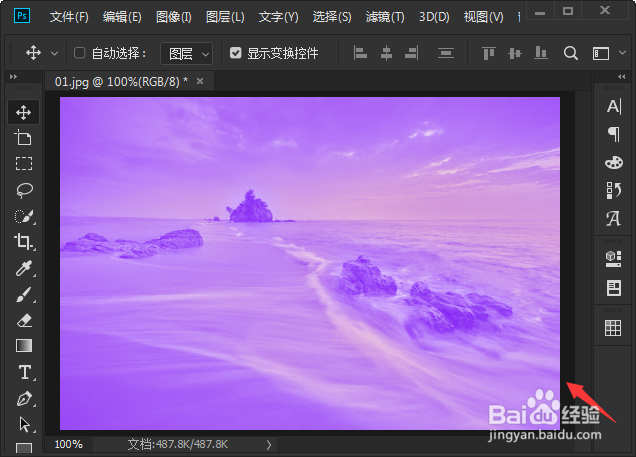Click the Photoshop Ps logo icon
Viewport: 636px width, 457px height.
point(22,16)
